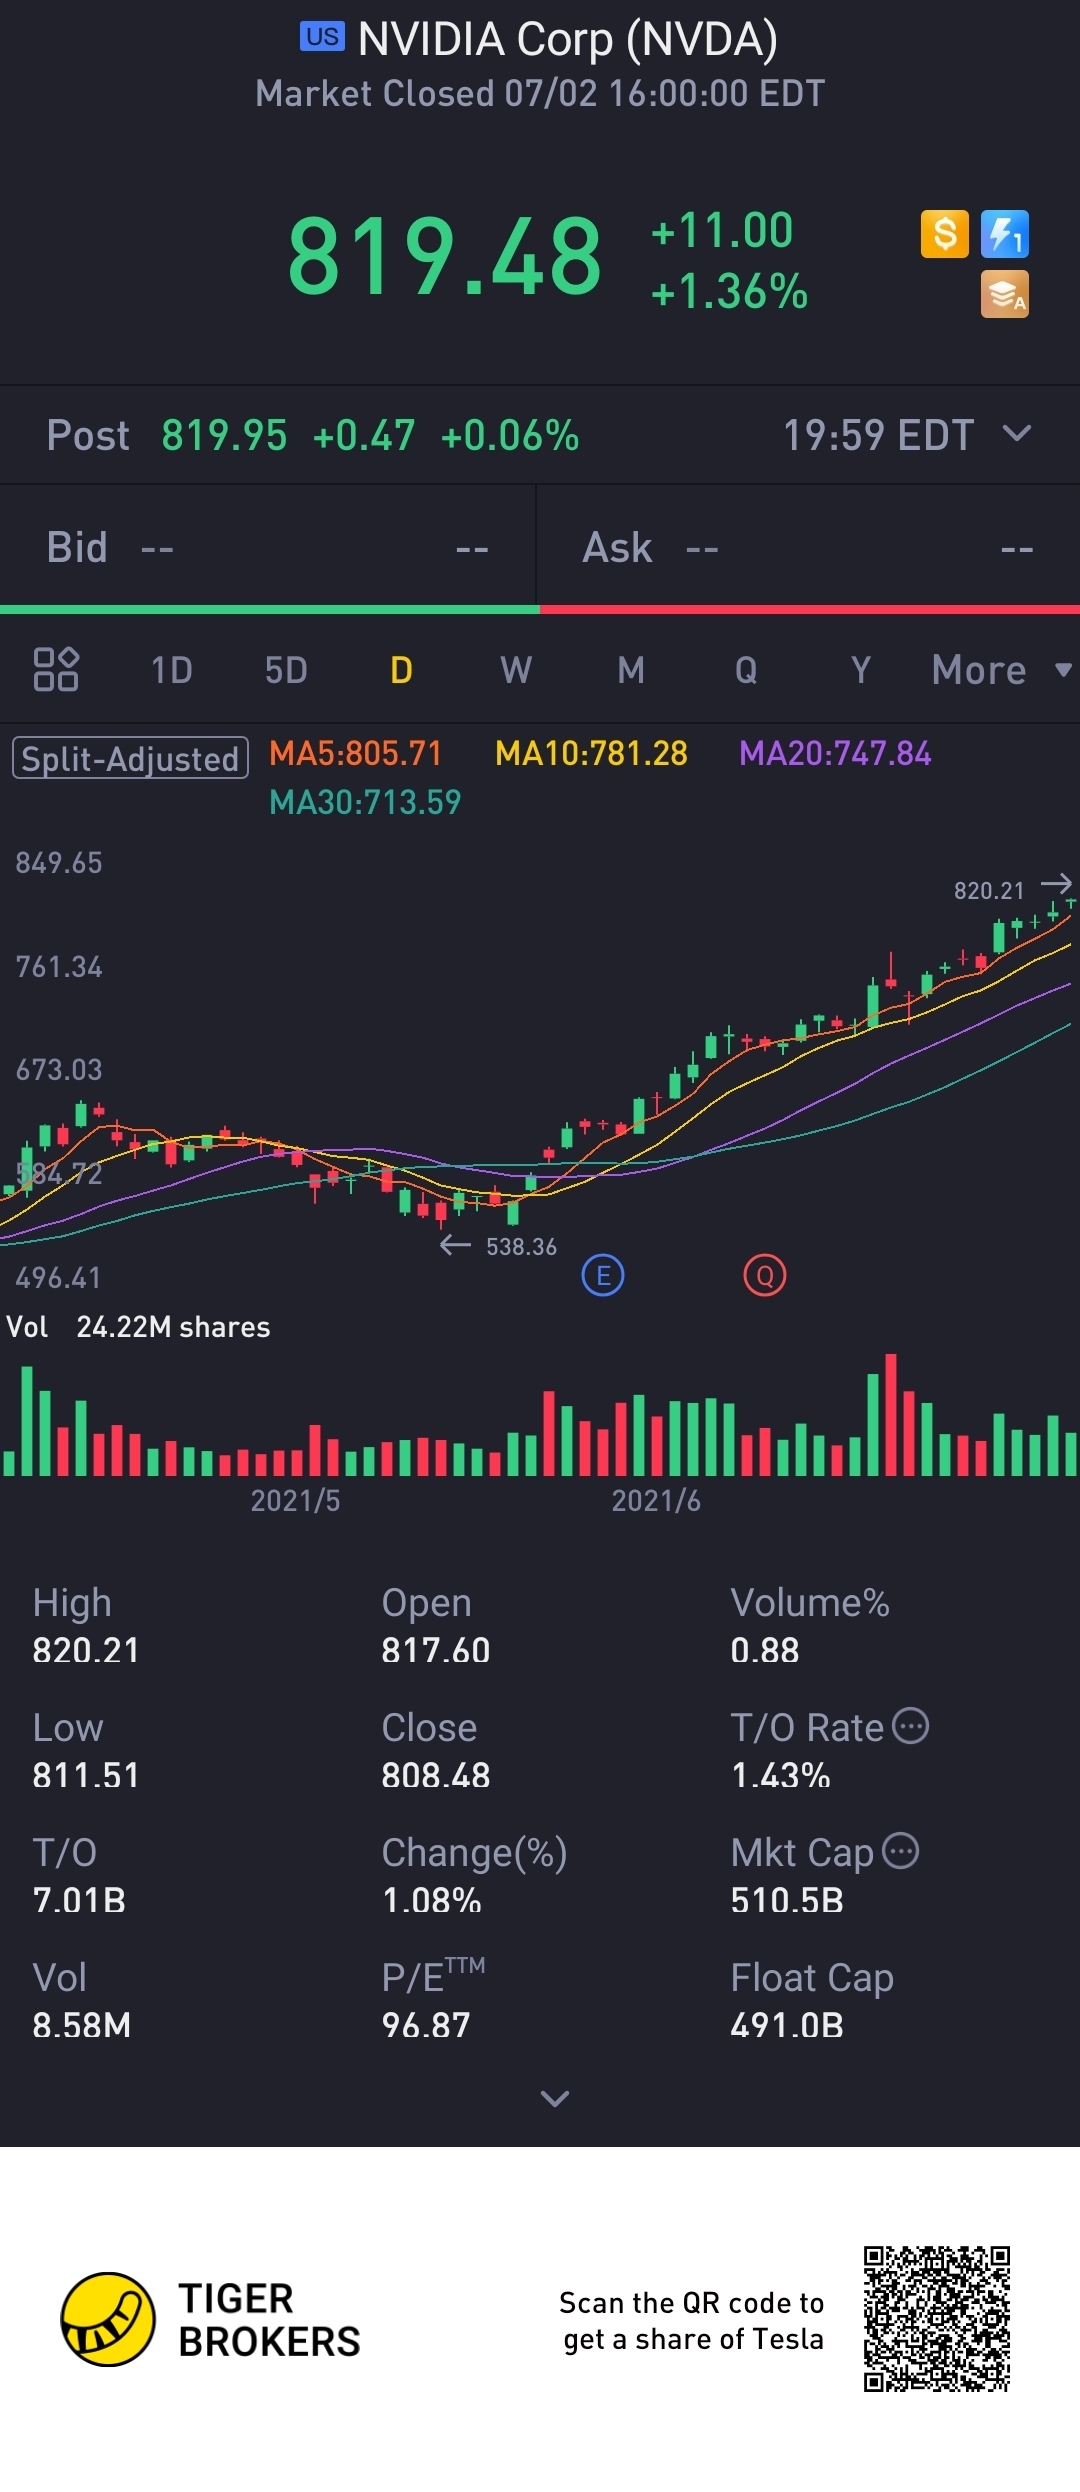Switch to the 1D chart tab

(171, 670)
